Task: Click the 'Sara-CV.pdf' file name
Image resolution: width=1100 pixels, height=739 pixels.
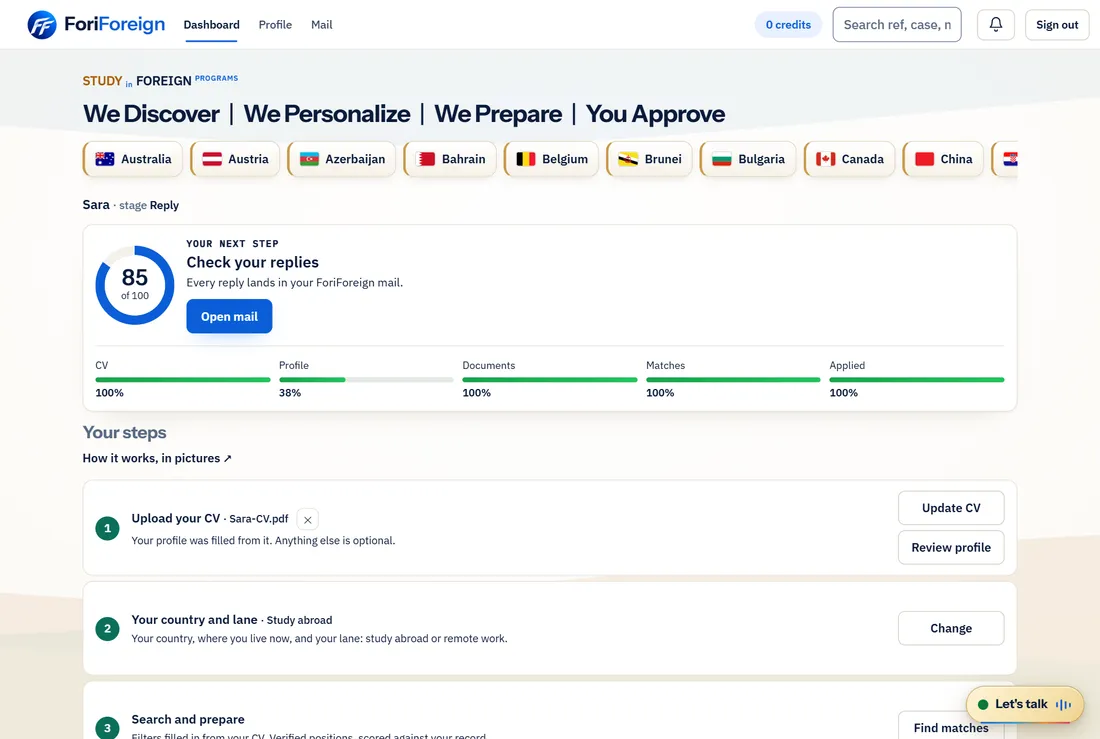Action: click(x=259, y=519)
